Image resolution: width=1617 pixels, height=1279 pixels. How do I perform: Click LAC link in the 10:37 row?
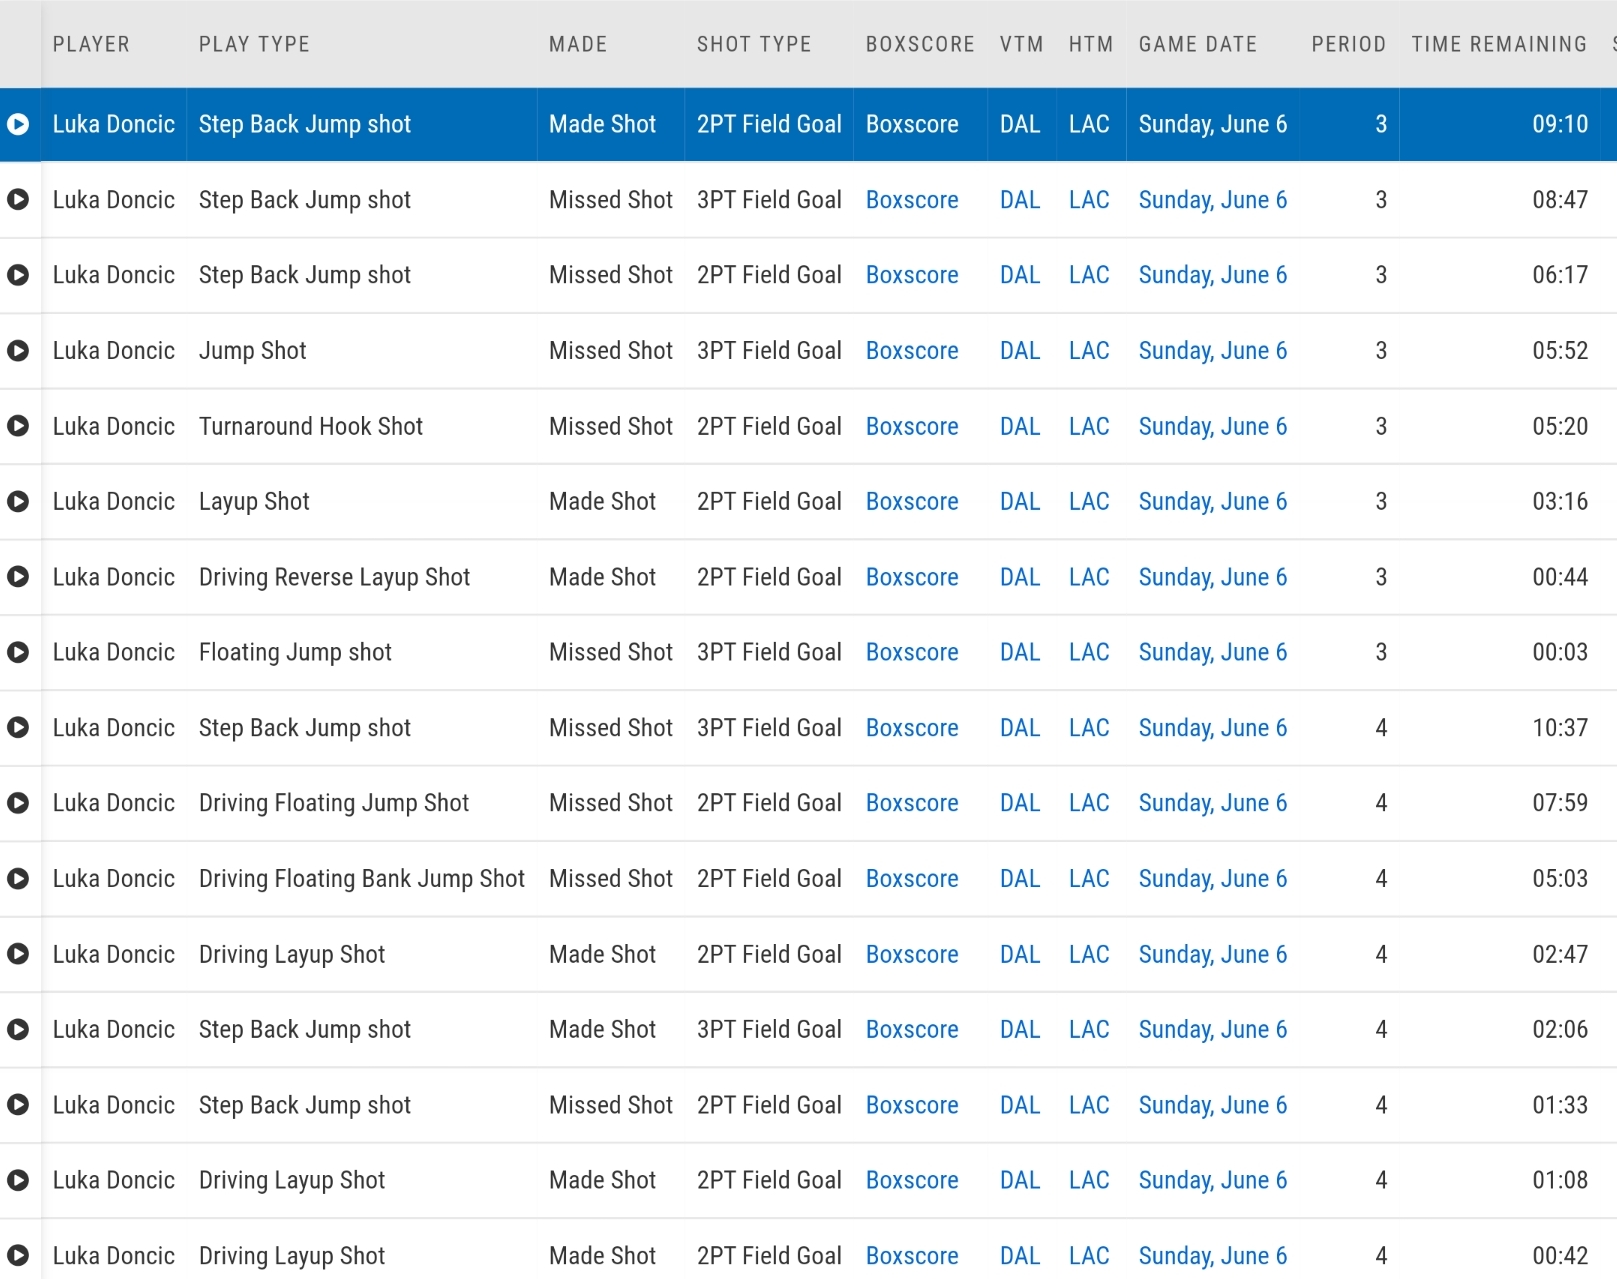1089,728
